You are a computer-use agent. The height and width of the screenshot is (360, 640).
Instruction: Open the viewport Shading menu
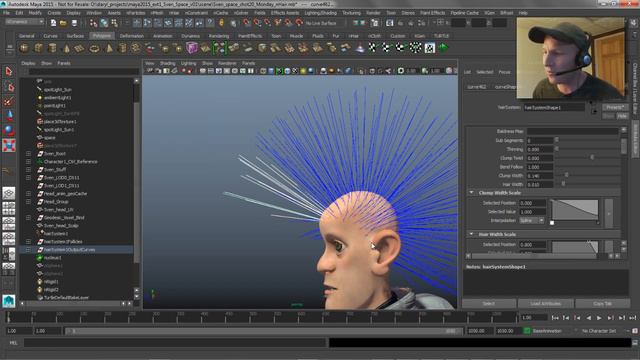point(167,63)
